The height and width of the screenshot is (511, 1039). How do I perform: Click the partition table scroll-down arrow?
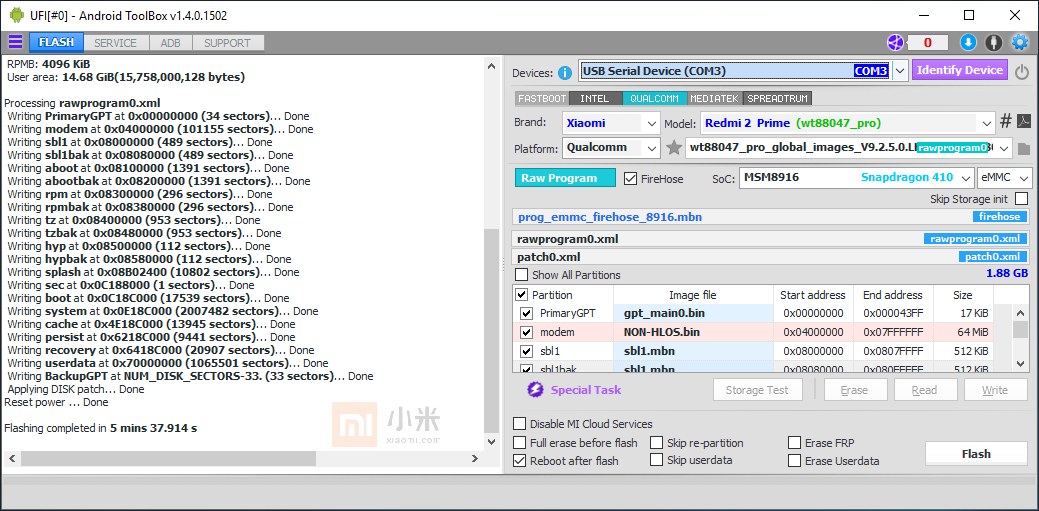pyautogui.click(x=1021, y=363)
